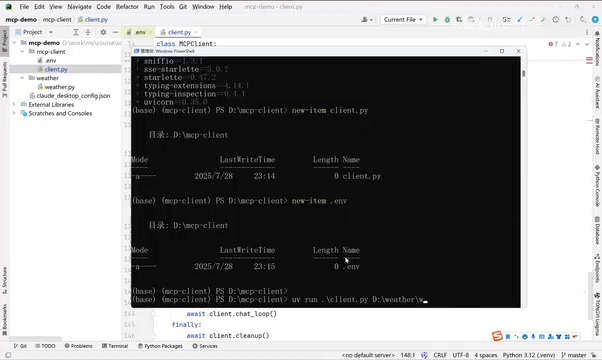The height and width of the screenshot is (360, 602).
Task: Click the 4 spaces indent setting
Action: [x=485, y=355]
